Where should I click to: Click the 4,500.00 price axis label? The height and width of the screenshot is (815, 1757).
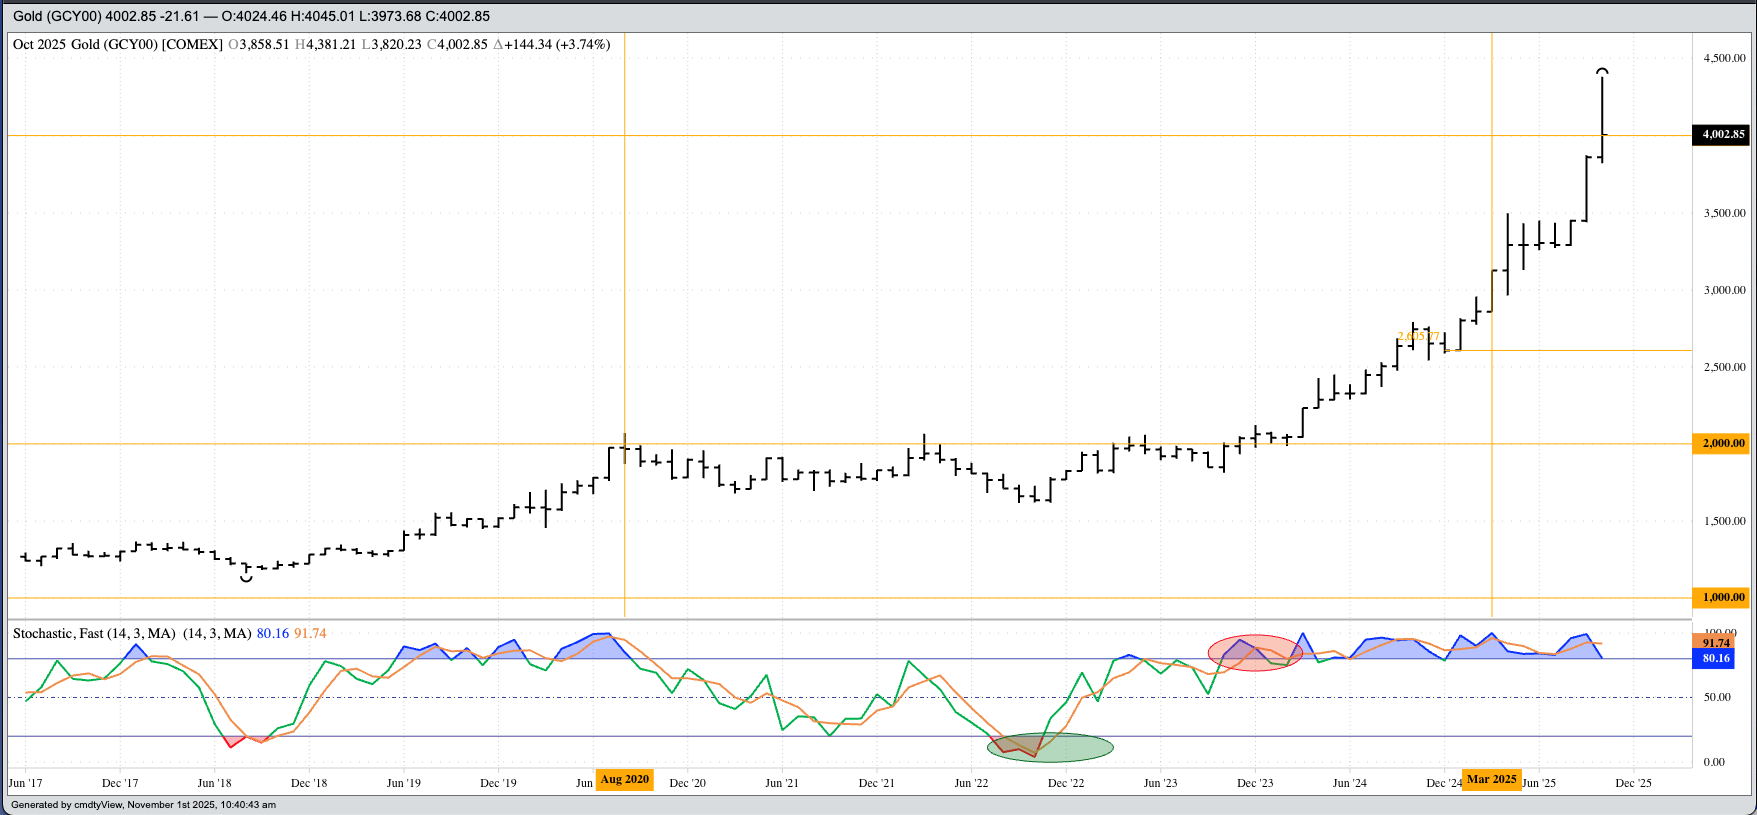1724,58
